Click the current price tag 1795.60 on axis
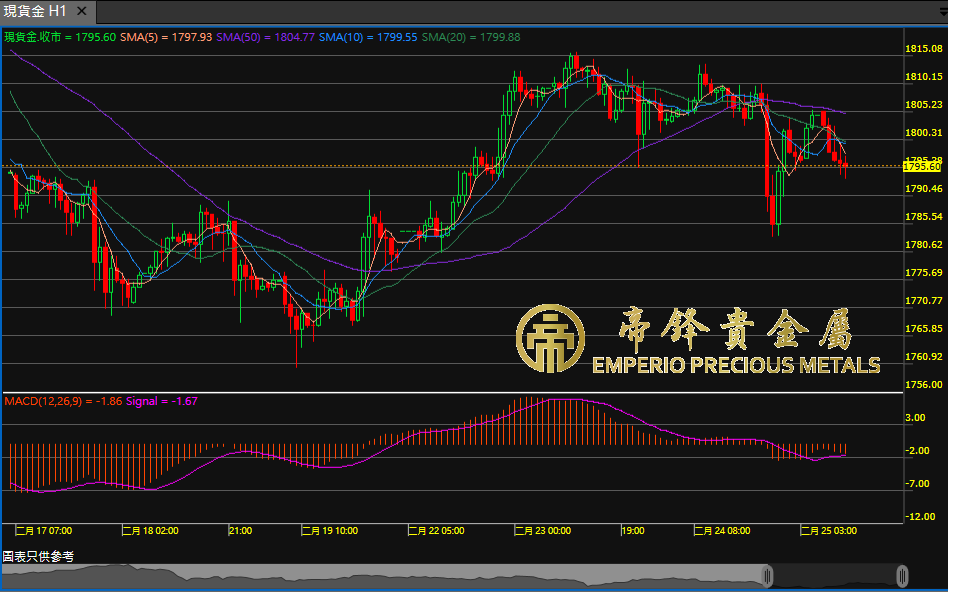 (x=922, y=166)
